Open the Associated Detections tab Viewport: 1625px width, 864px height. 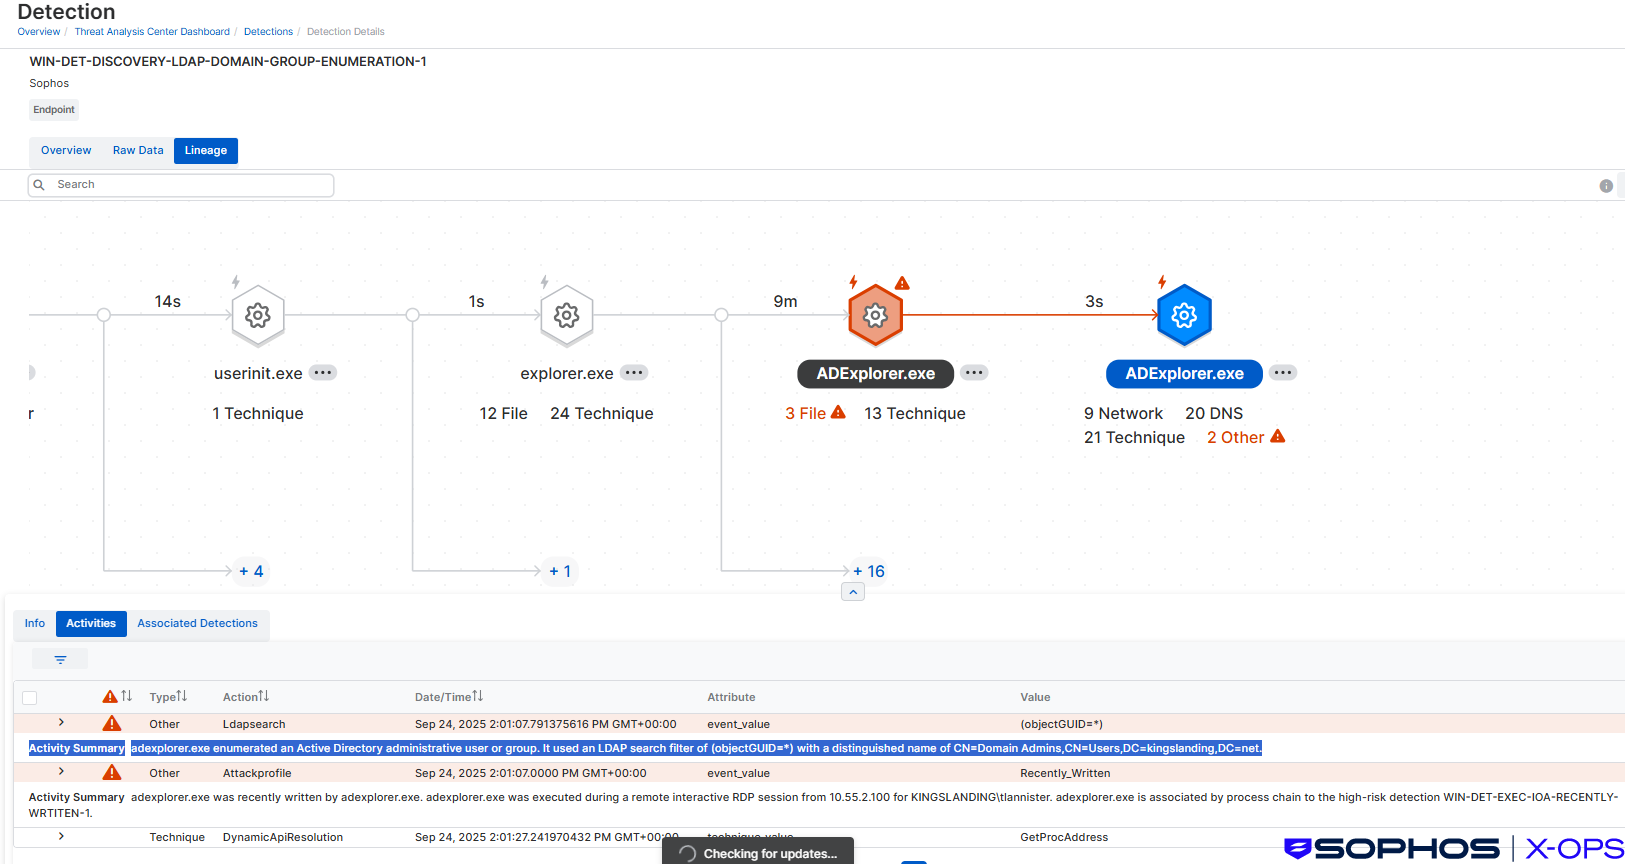[x=197, y=624]
